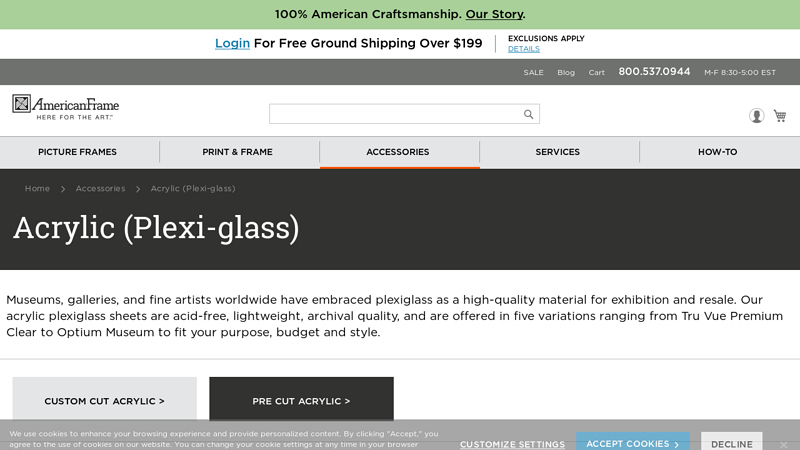View the exclusions Details link
This screenshot has height=450, width=800.
tap(523, 49)
